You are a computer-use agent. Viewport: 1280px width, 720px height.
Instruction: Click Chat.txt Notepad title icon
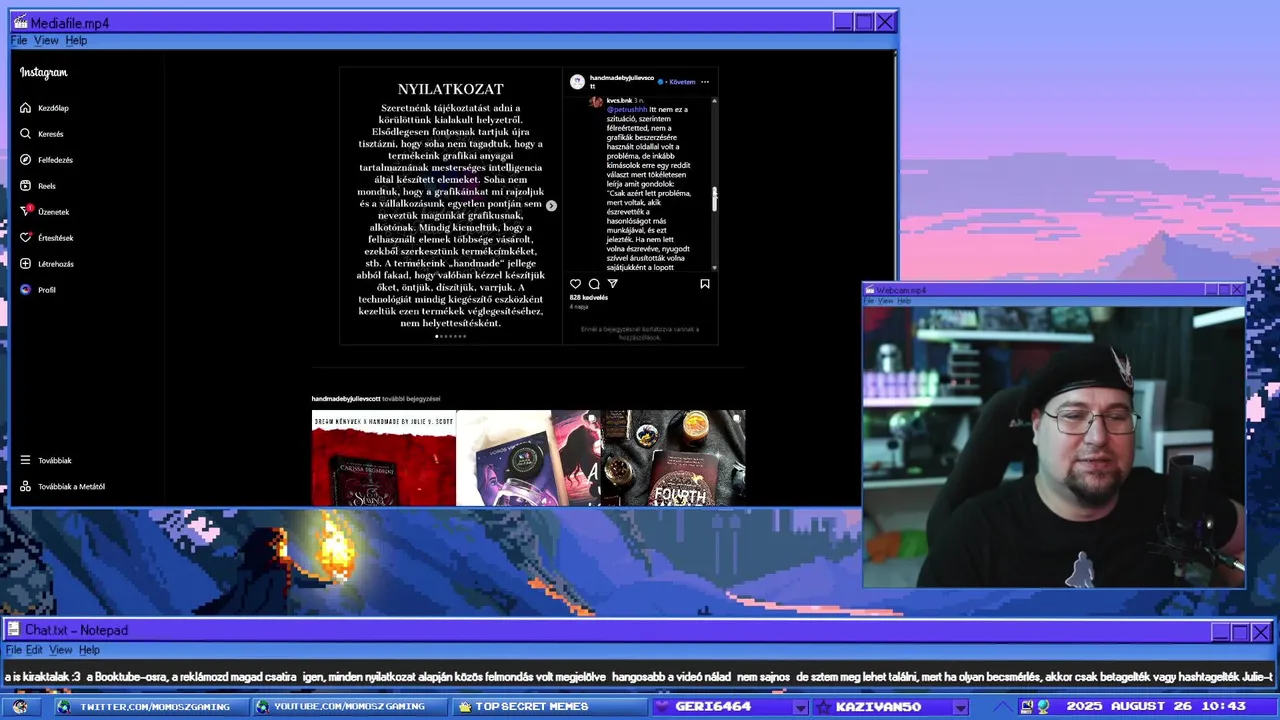[x=14, y=630]
